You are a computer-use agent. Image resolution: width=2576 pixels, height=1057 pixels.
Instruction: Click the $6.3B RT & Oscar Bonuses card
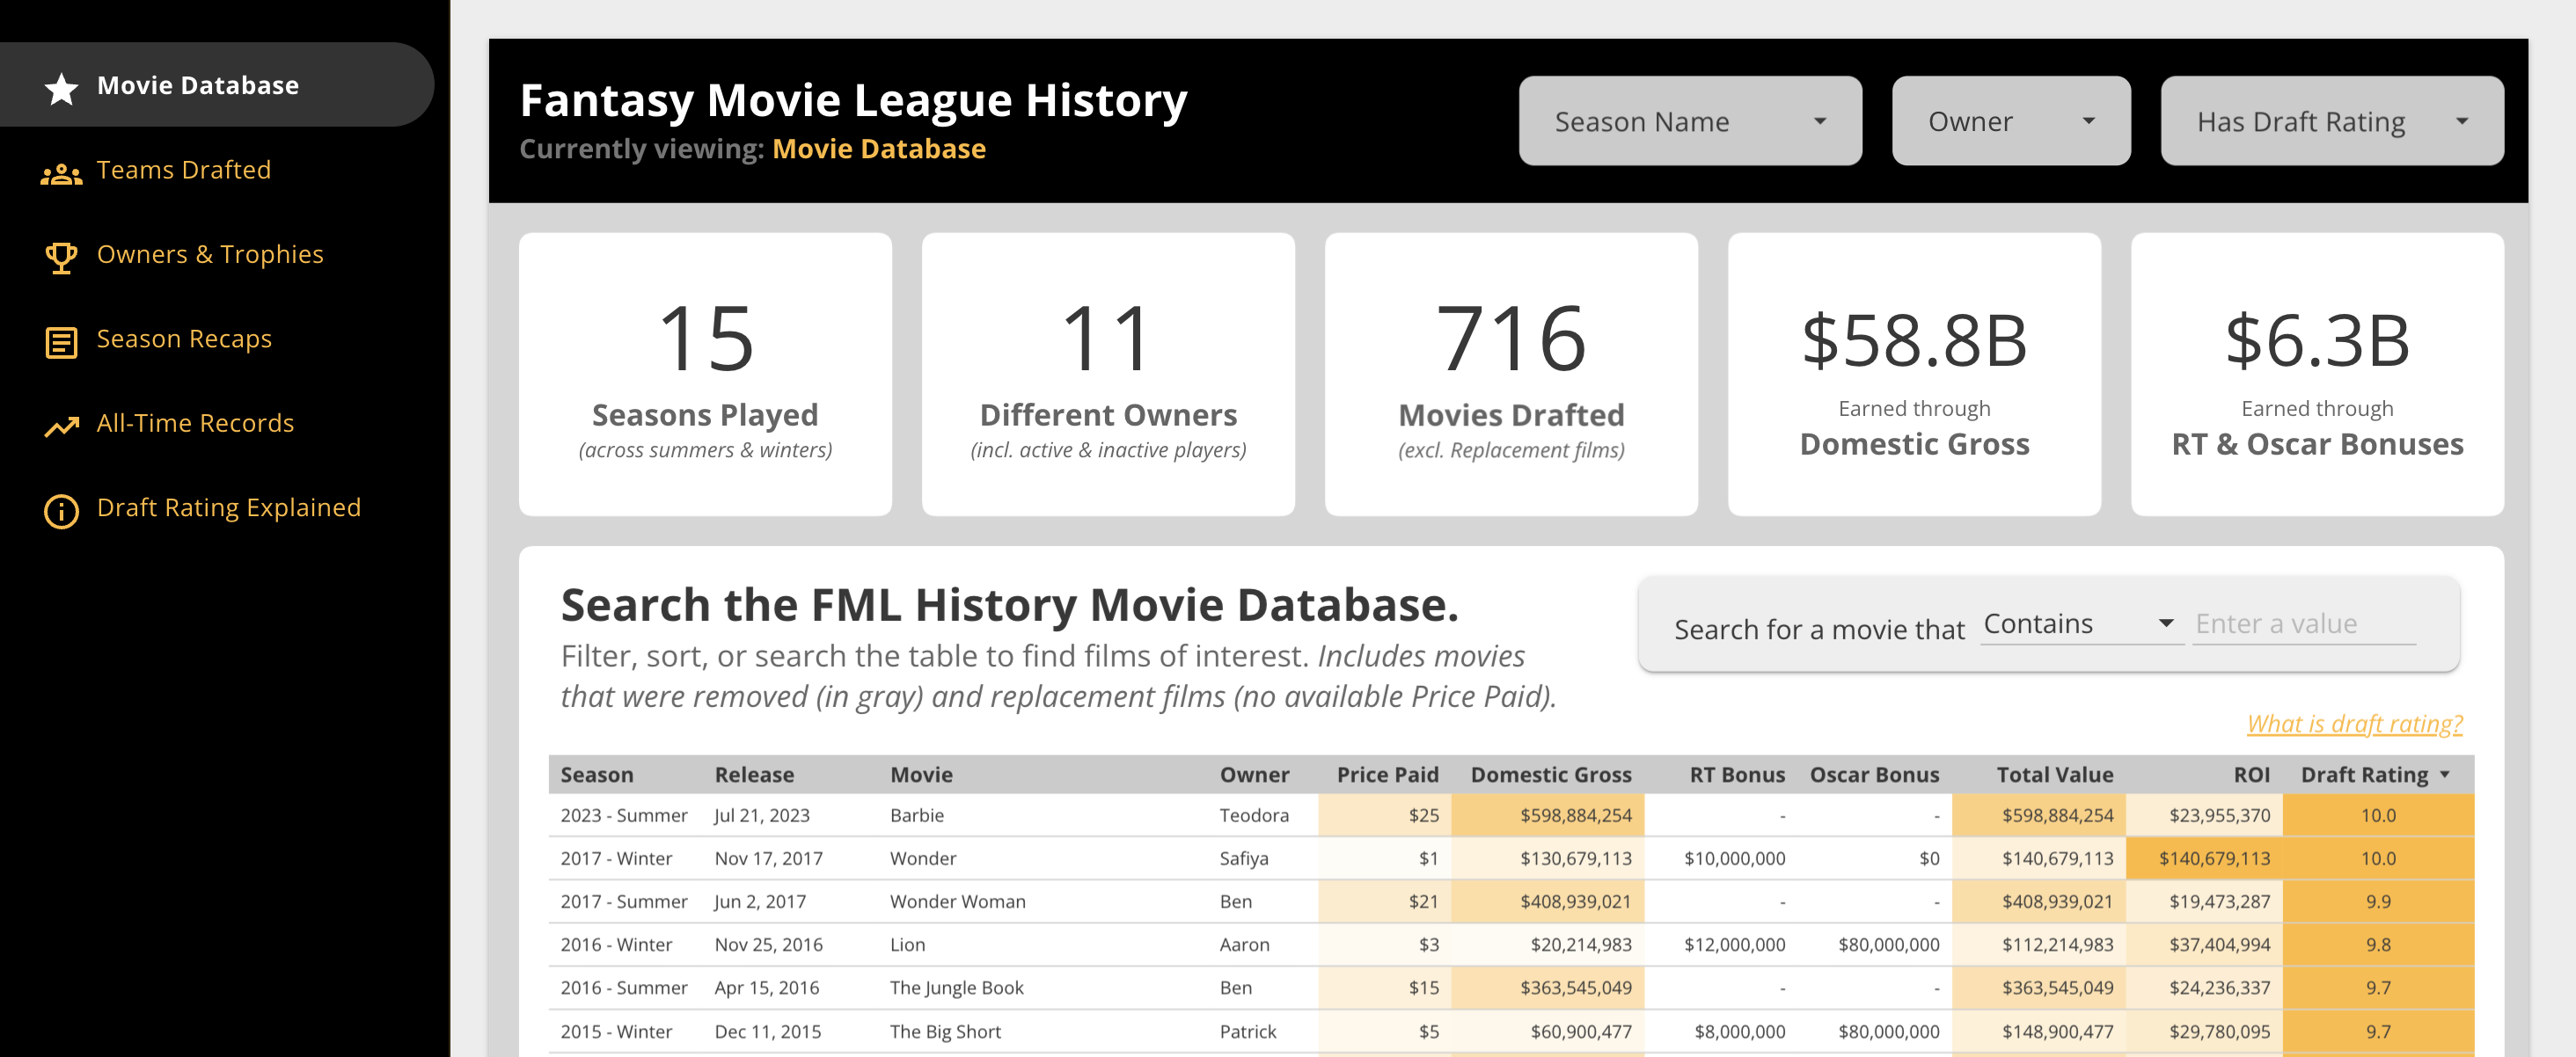2317,375
